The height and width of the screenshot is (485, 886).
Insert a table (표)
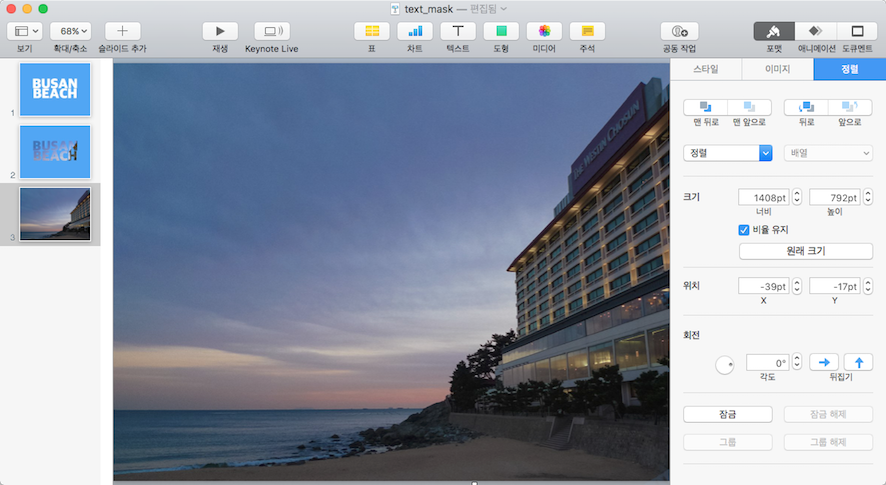click(372, 31)
